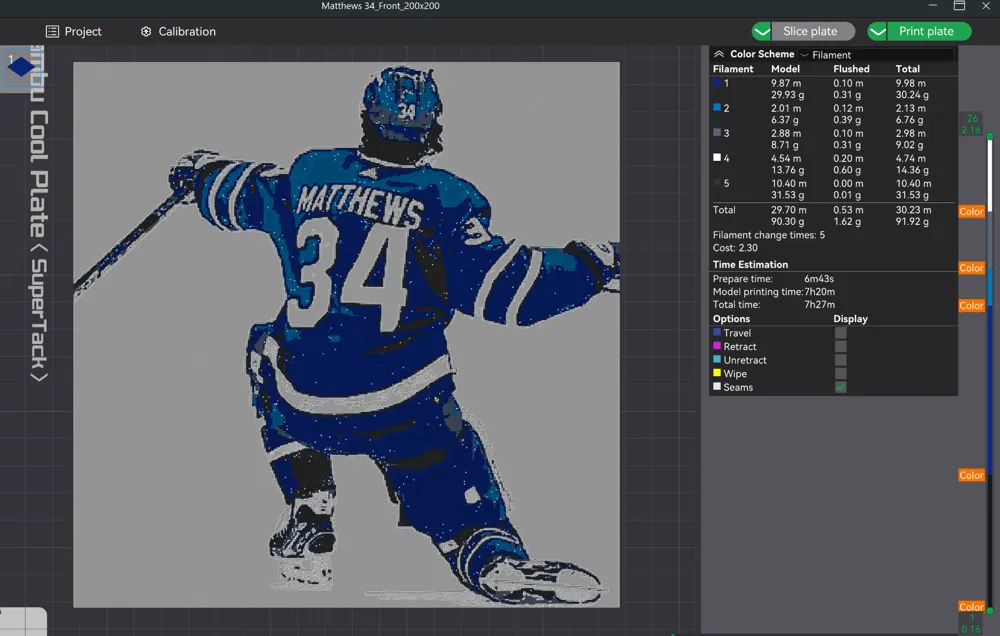Click the yellow Wipe legend icon
The height and width of the screenshot is (636, 1000).
(717, 373)
